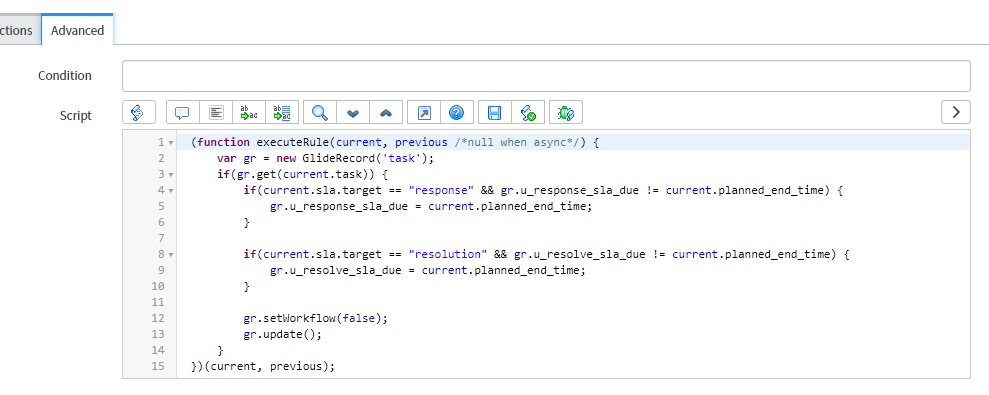Switch to the Advanced tab
This screenshot has width=989, height=395.
pyautogui.click(x=78, y=30)
